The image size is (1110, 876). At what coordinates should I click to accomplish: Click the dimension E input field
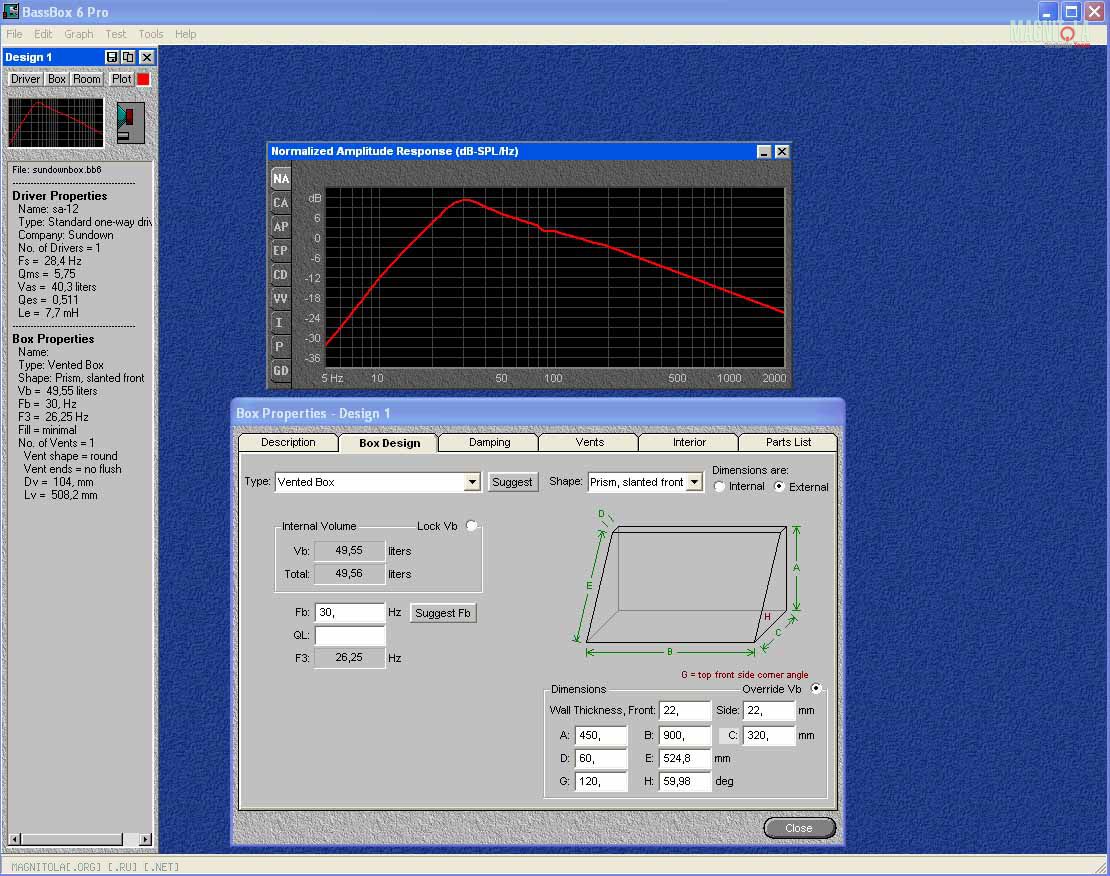click(685, 758)
